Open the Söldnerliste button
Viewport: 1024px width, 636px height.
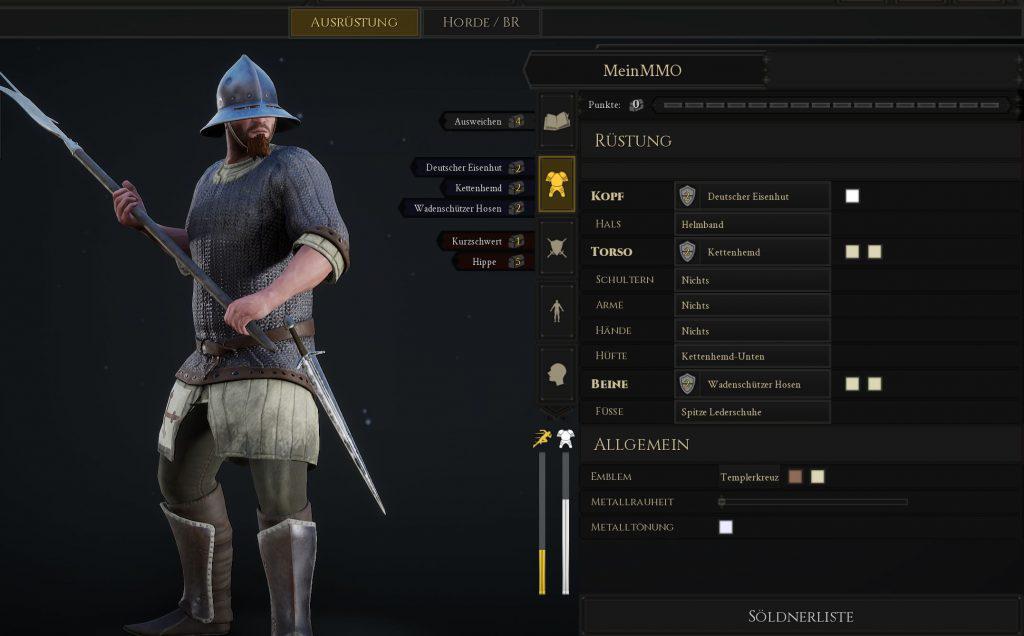click(801, 616)
